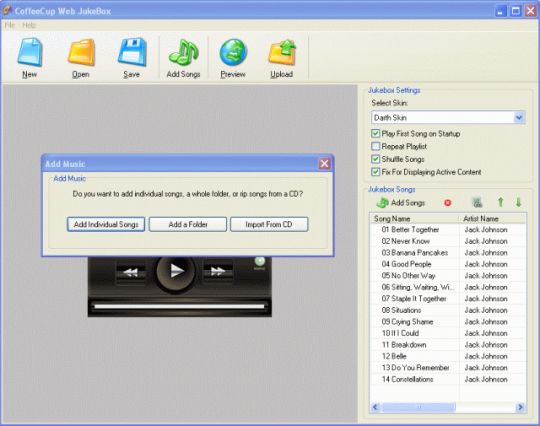
Task: Click the Add Individual Songs button
Action: pyautogui.click(x=106, y=225)
